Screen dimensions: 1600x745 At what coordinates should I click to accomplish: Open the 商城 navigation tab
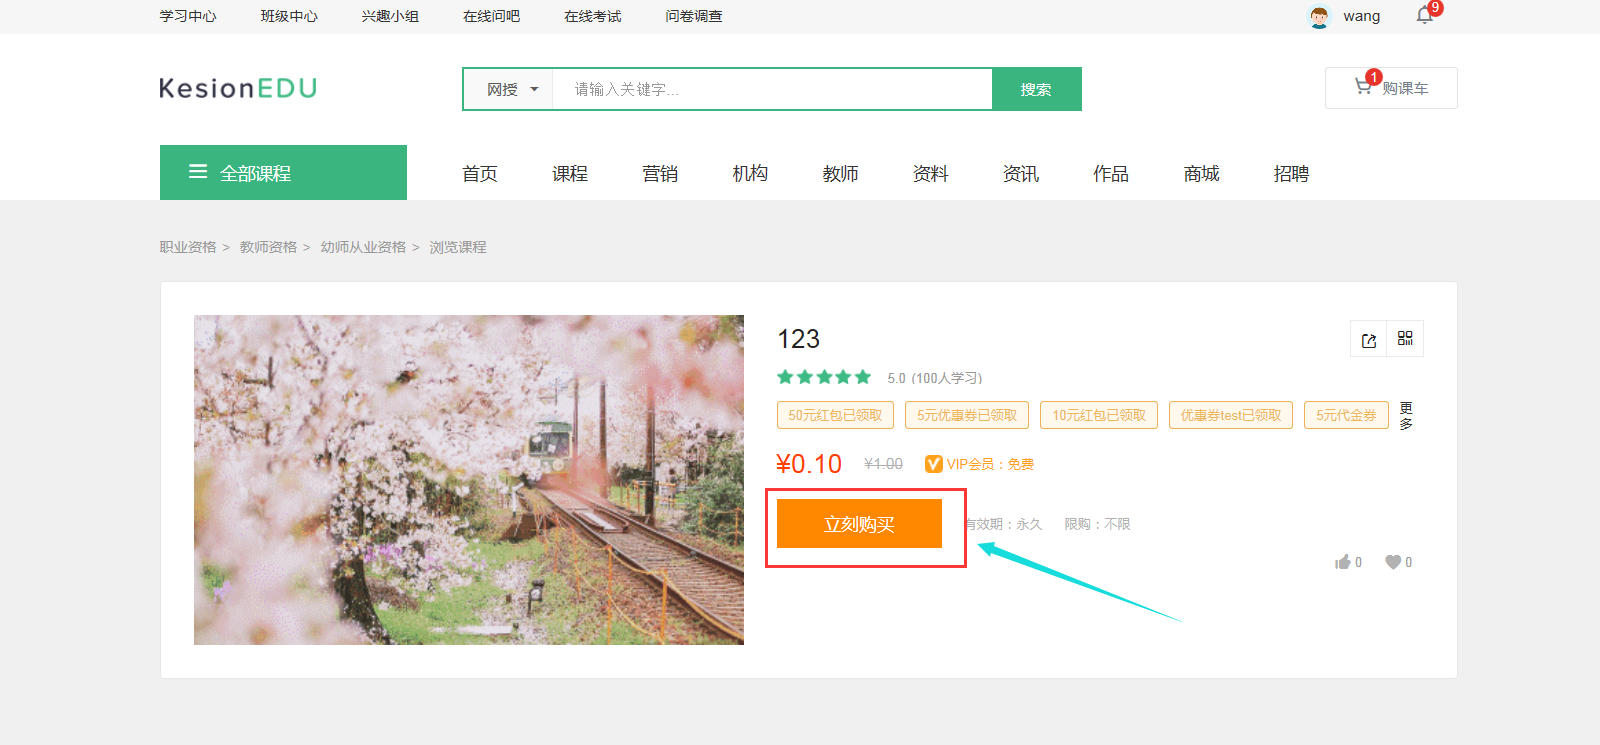[x=1201, y=174]
